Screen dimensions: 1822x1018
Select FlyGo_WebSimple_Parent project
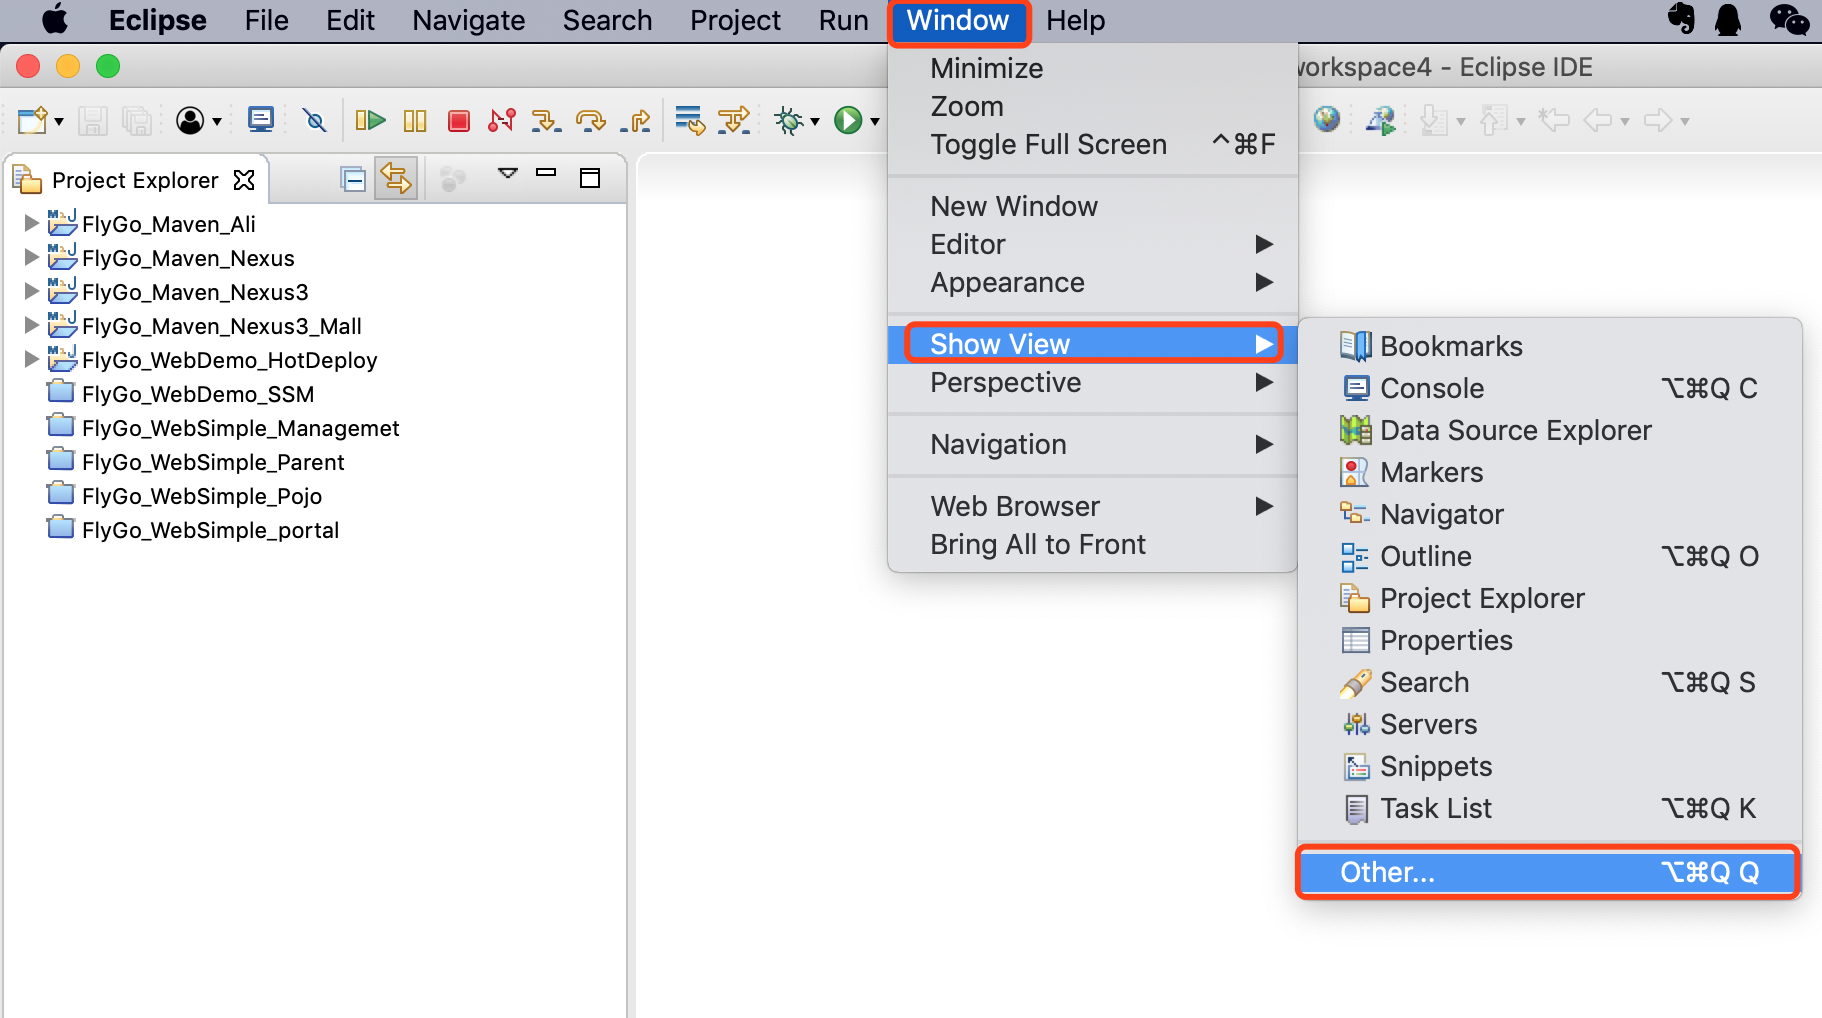click(x=213, y=462)
